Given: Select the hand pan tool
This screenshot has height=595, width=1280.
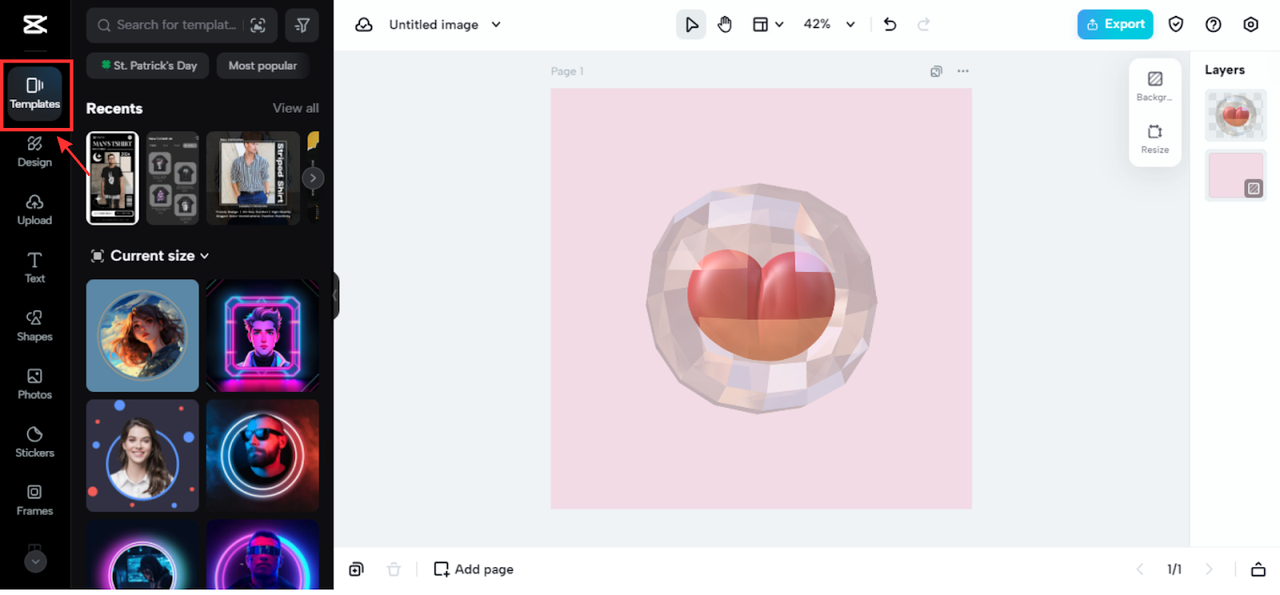Looking at the screenshot, I should click(x=725, y=25).
